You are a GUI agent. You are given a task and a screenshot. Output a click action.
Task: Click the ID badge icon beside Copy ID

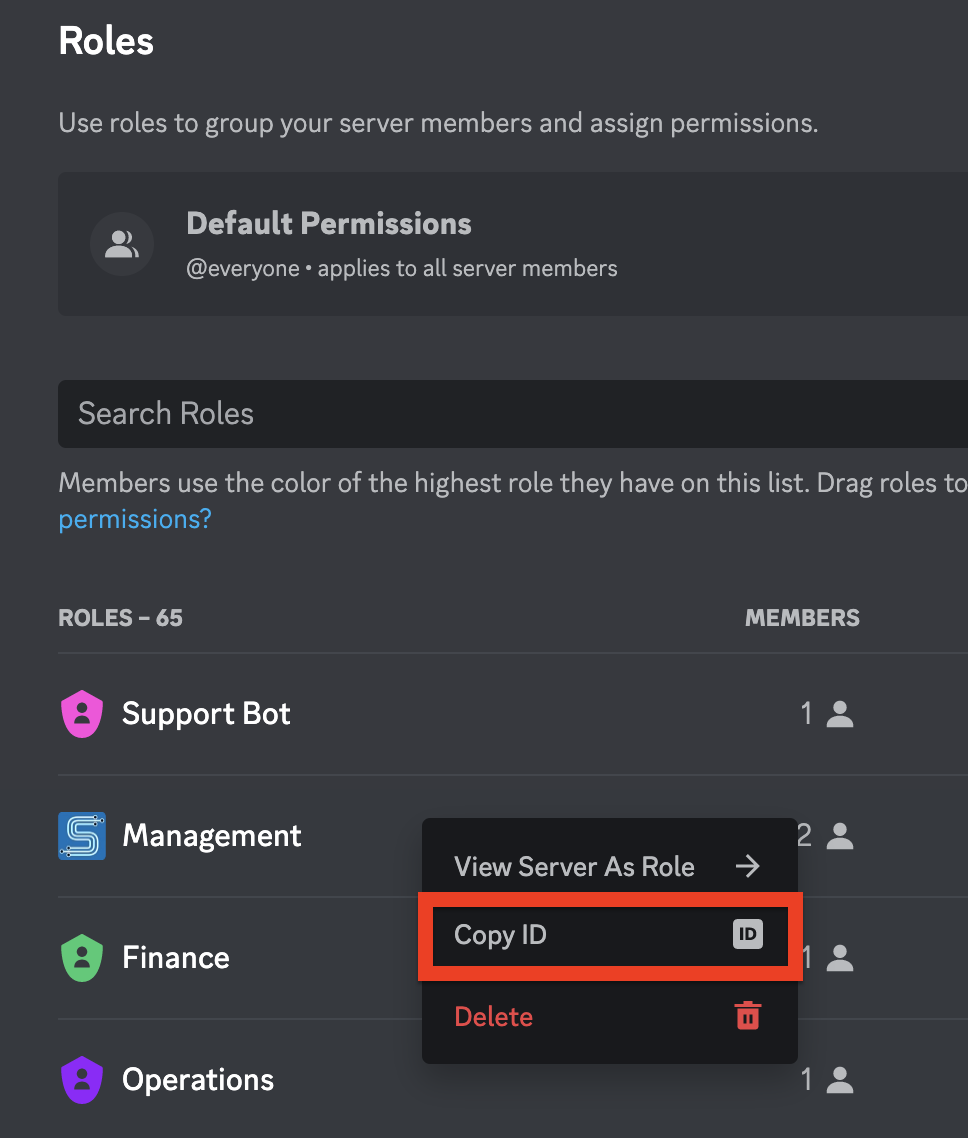point(748,935)
